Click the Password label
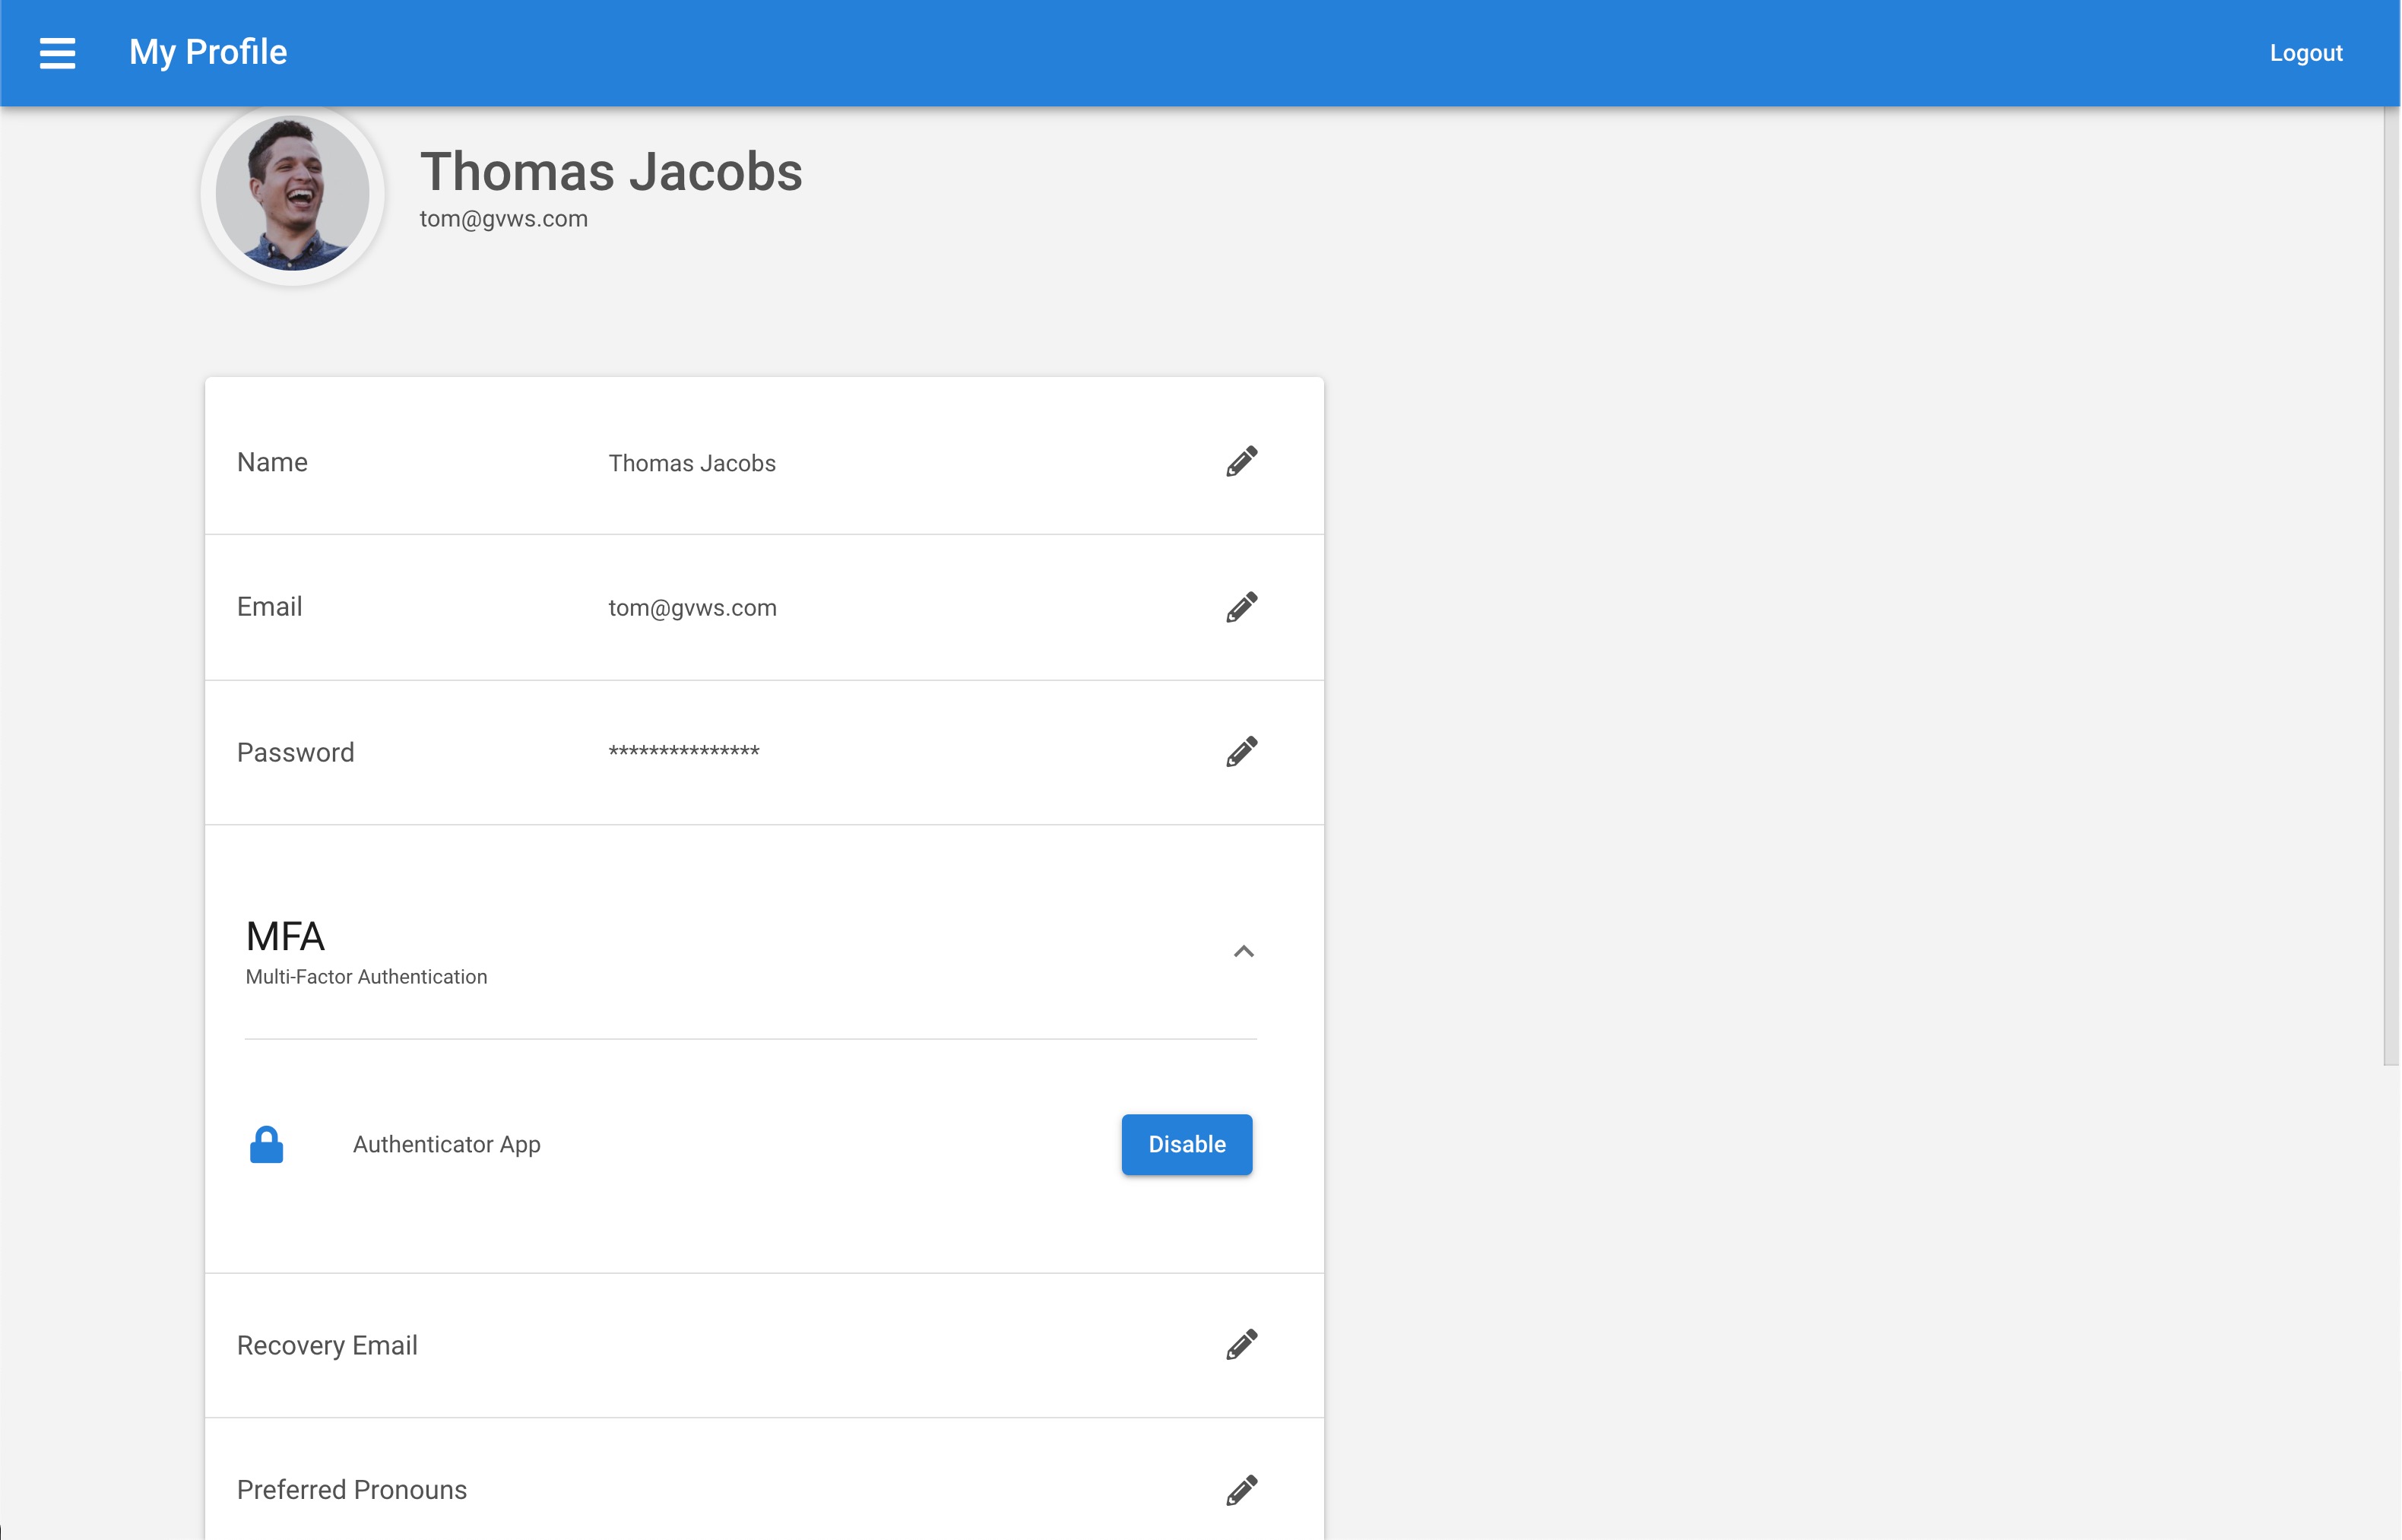This screenshot has height=1540, width=2402. 295,752
